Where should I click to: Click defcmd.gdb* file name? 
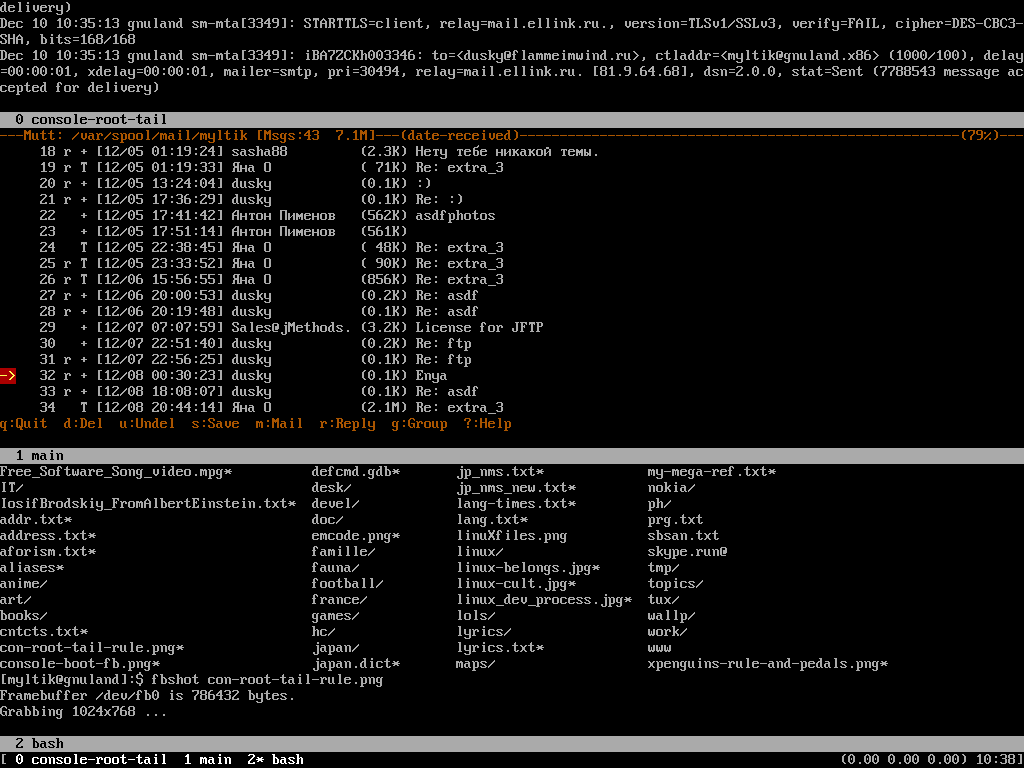click(356, 472)
